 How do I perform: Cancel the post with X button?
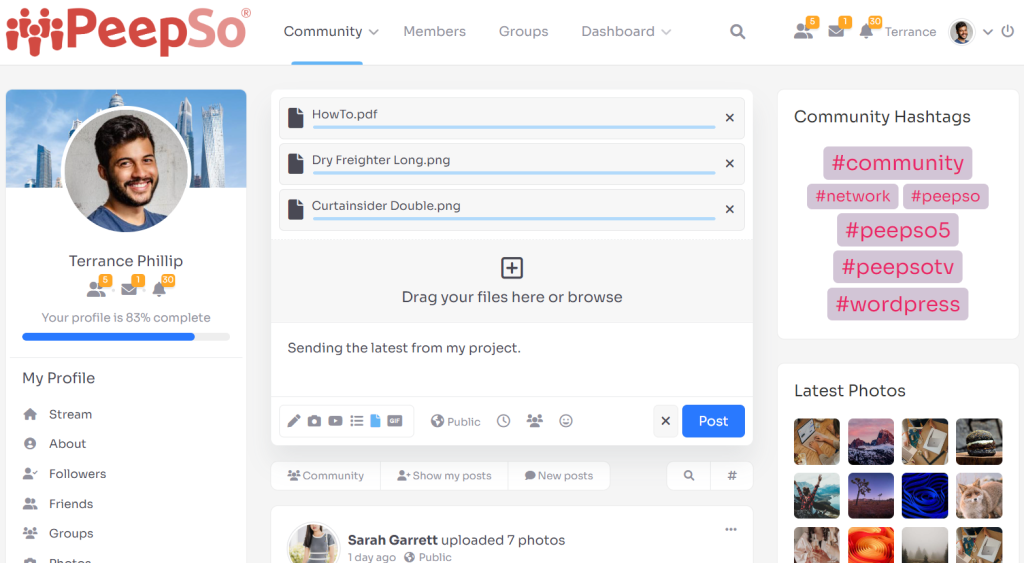pyautogui.click(x=665, y=421)
